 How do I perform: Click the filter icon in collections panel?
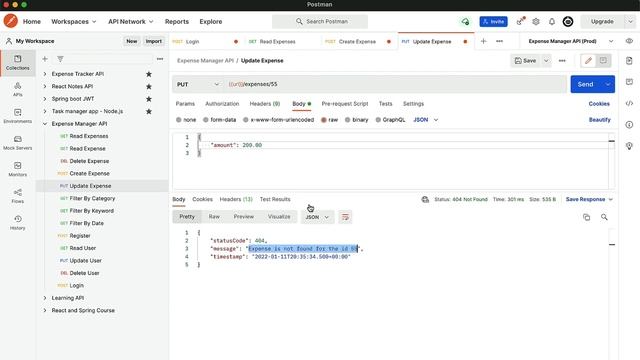pyautogui.click(x=60, y=59)
